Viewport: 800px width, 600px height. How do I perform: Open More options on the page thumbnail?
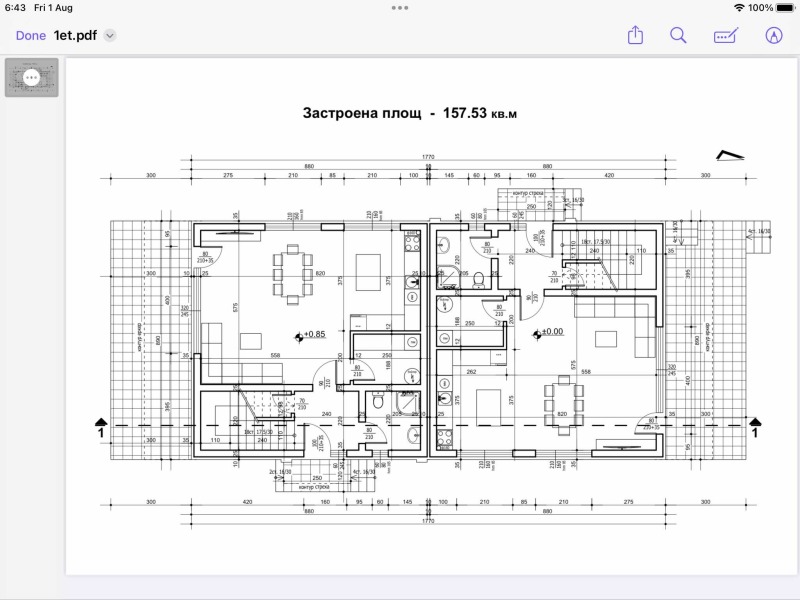(x=33, y=78)
